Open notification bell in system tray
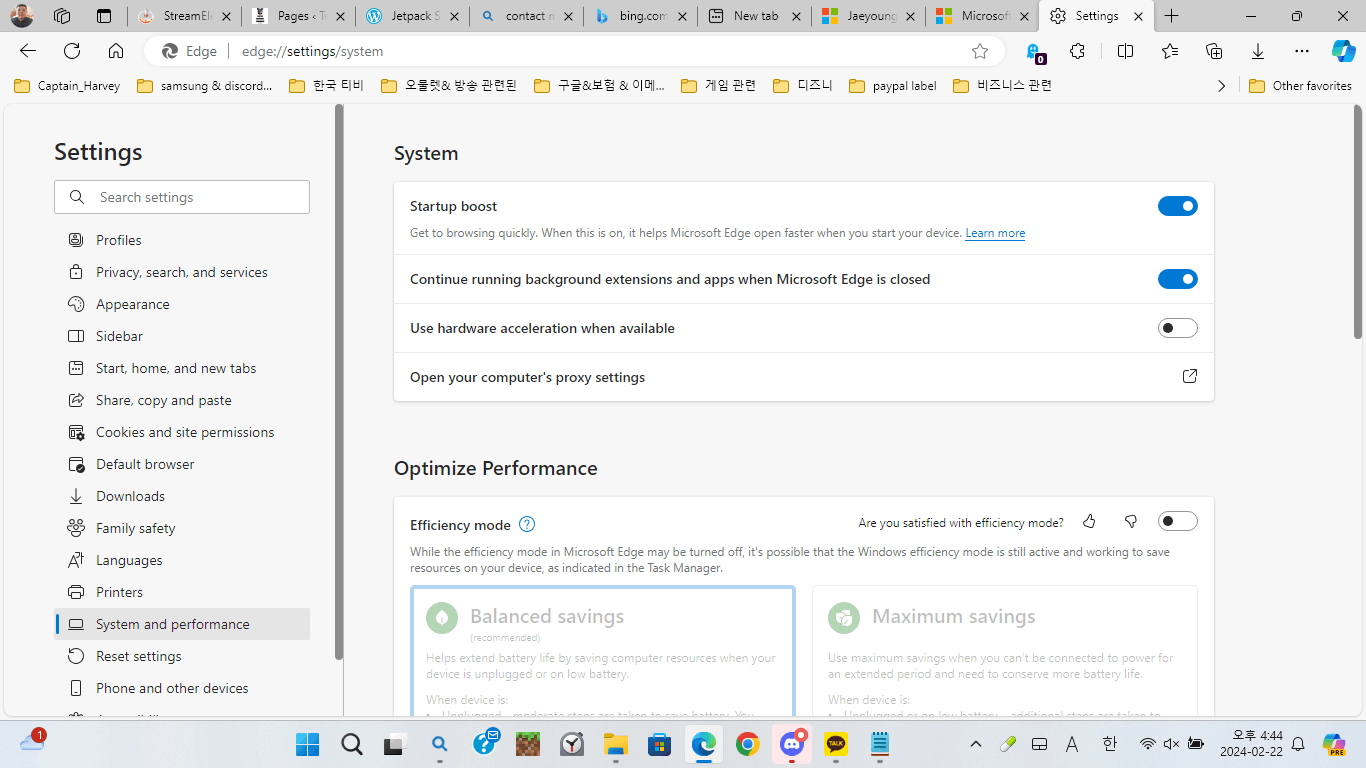The image size is (1366, 768). pyautogui.click(x=1298, y=744)
